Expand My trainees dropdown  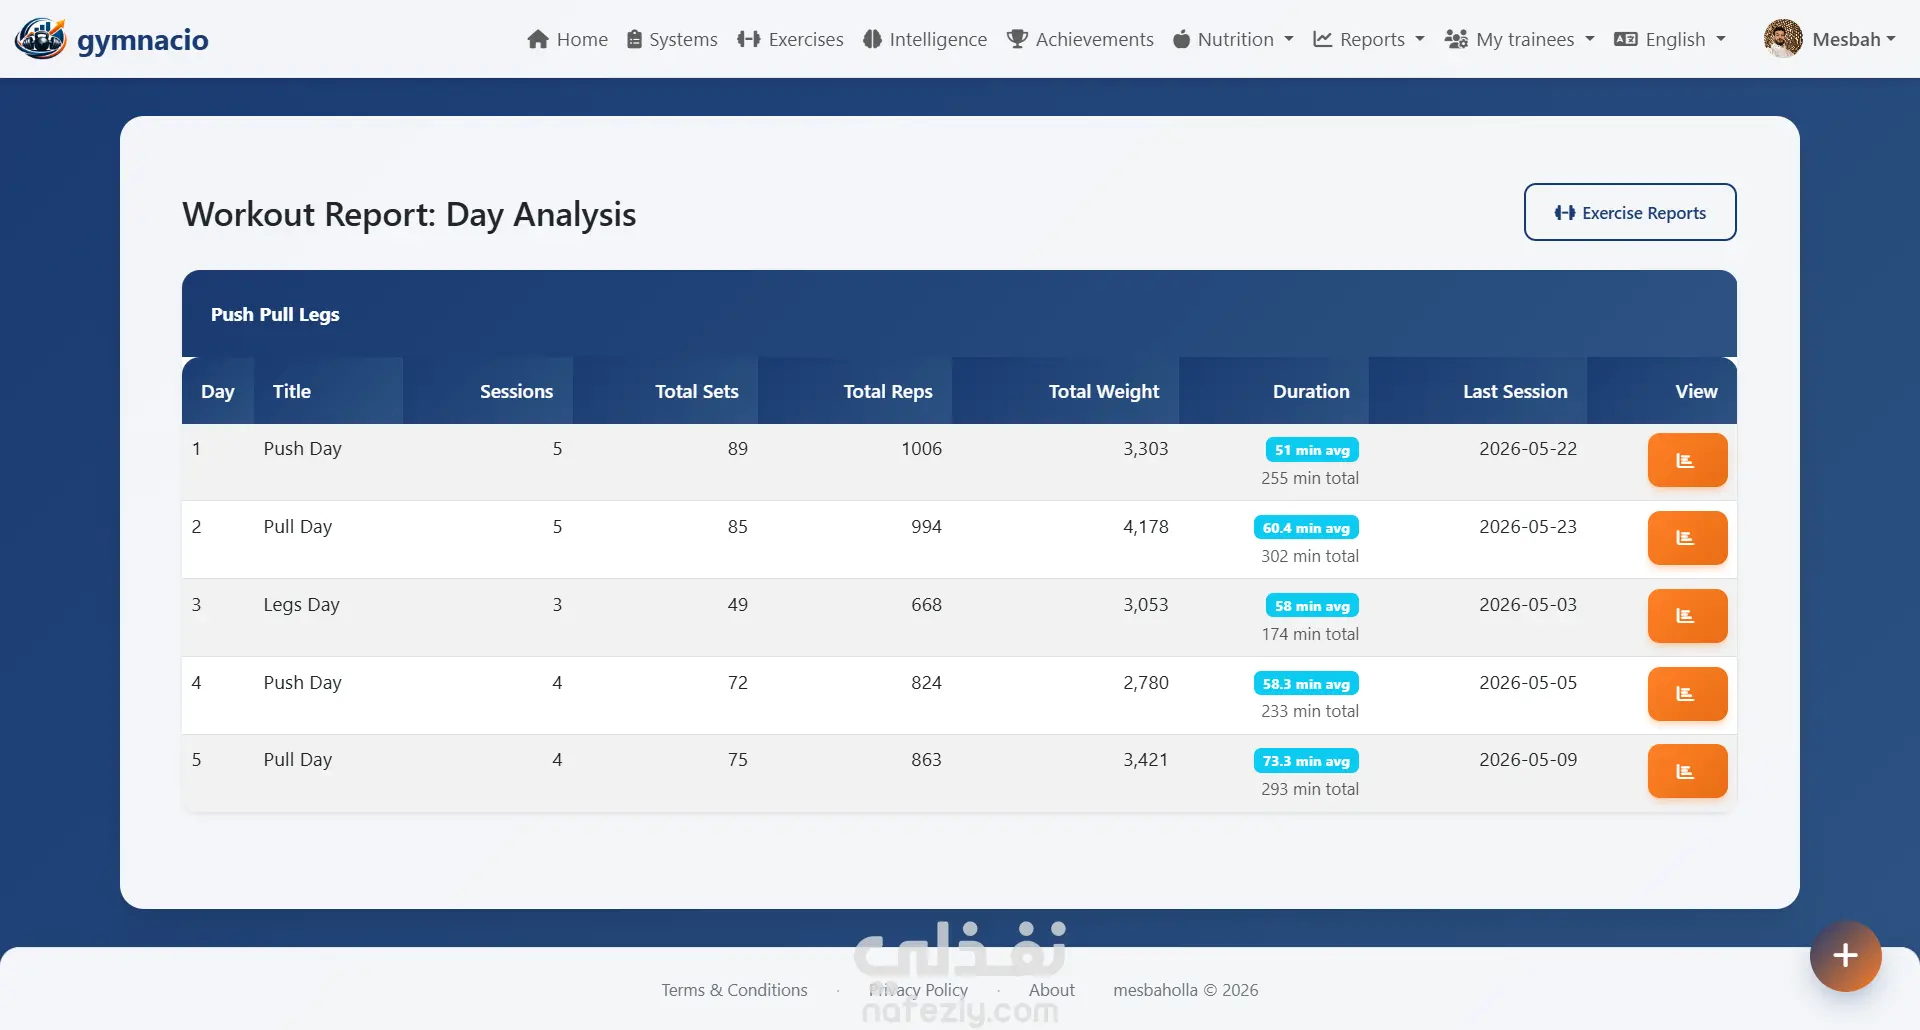coord(1520,39)
